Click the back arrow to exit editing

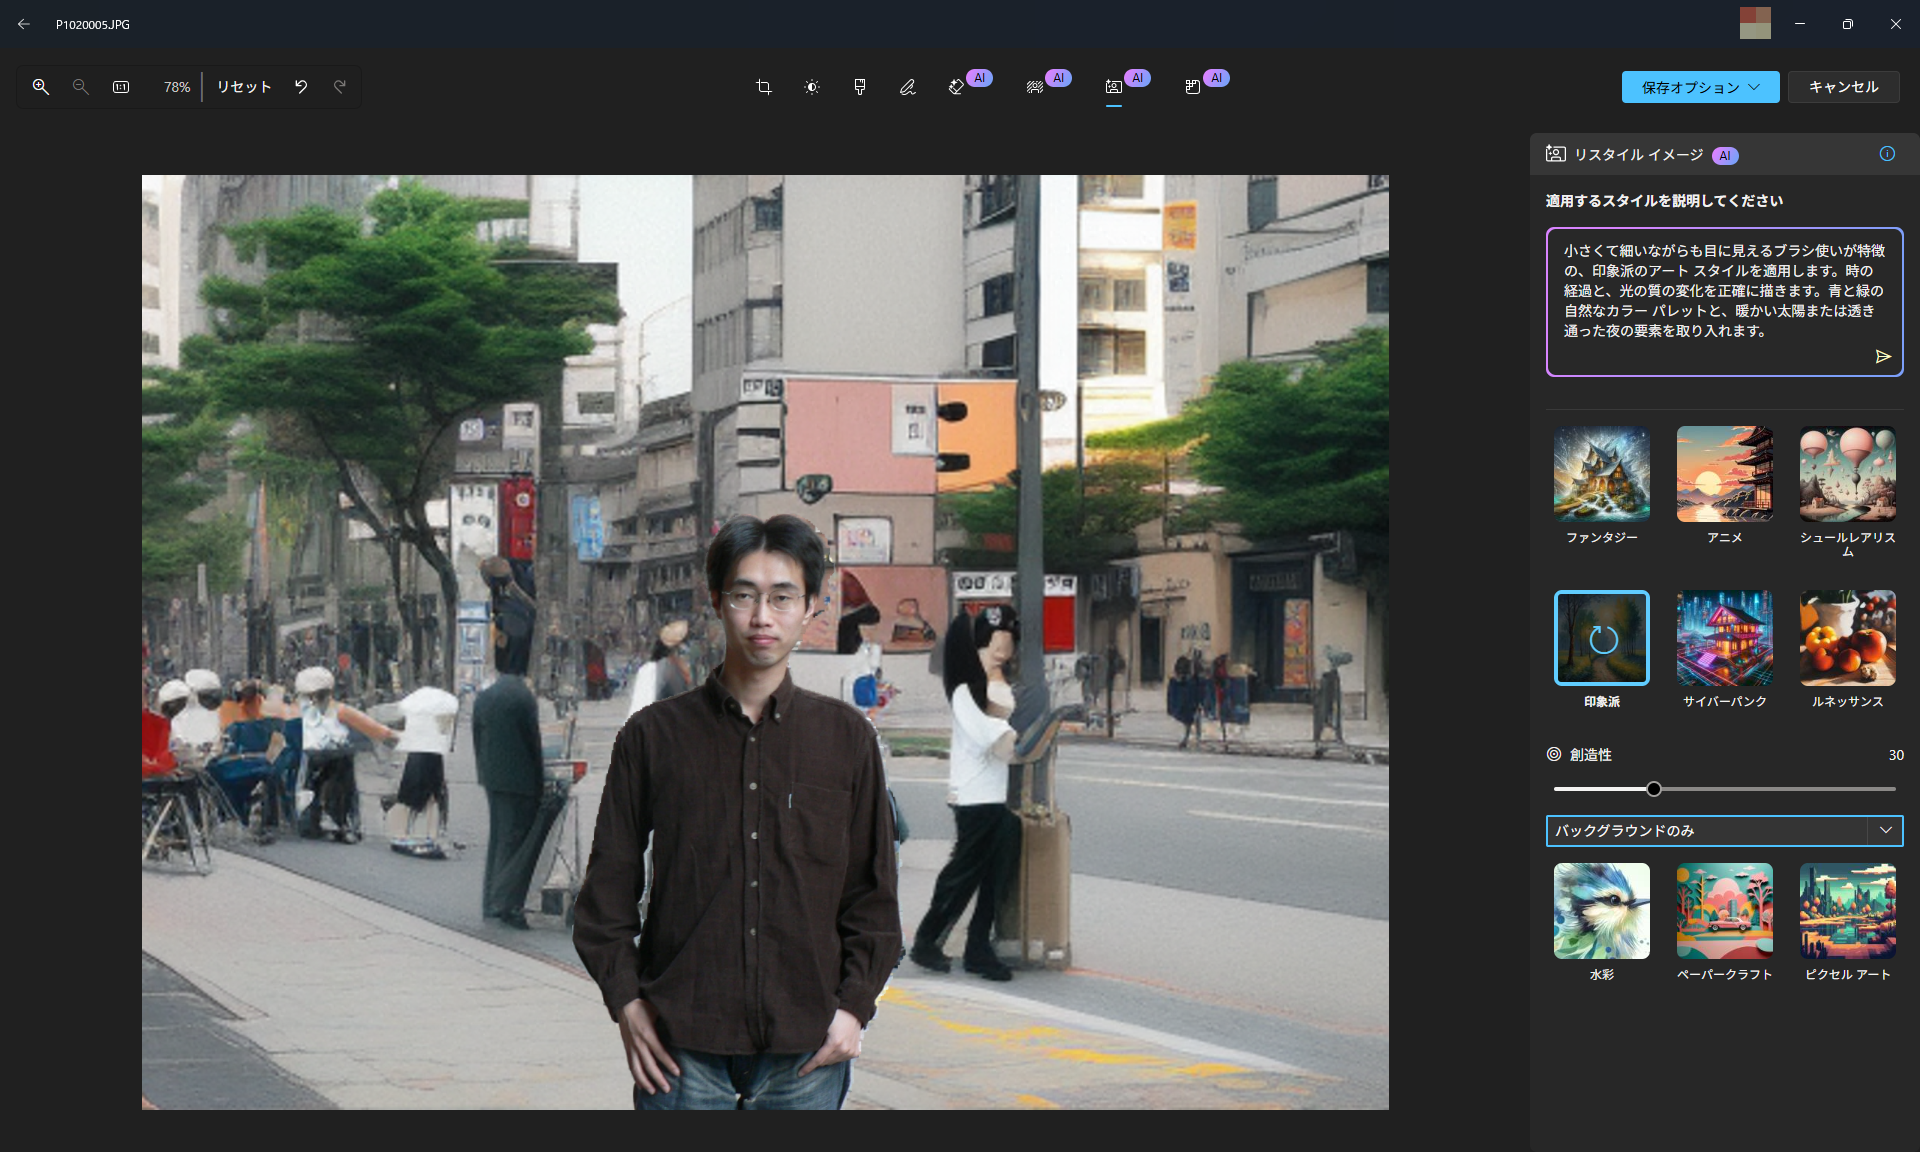(x=24, y=24)
